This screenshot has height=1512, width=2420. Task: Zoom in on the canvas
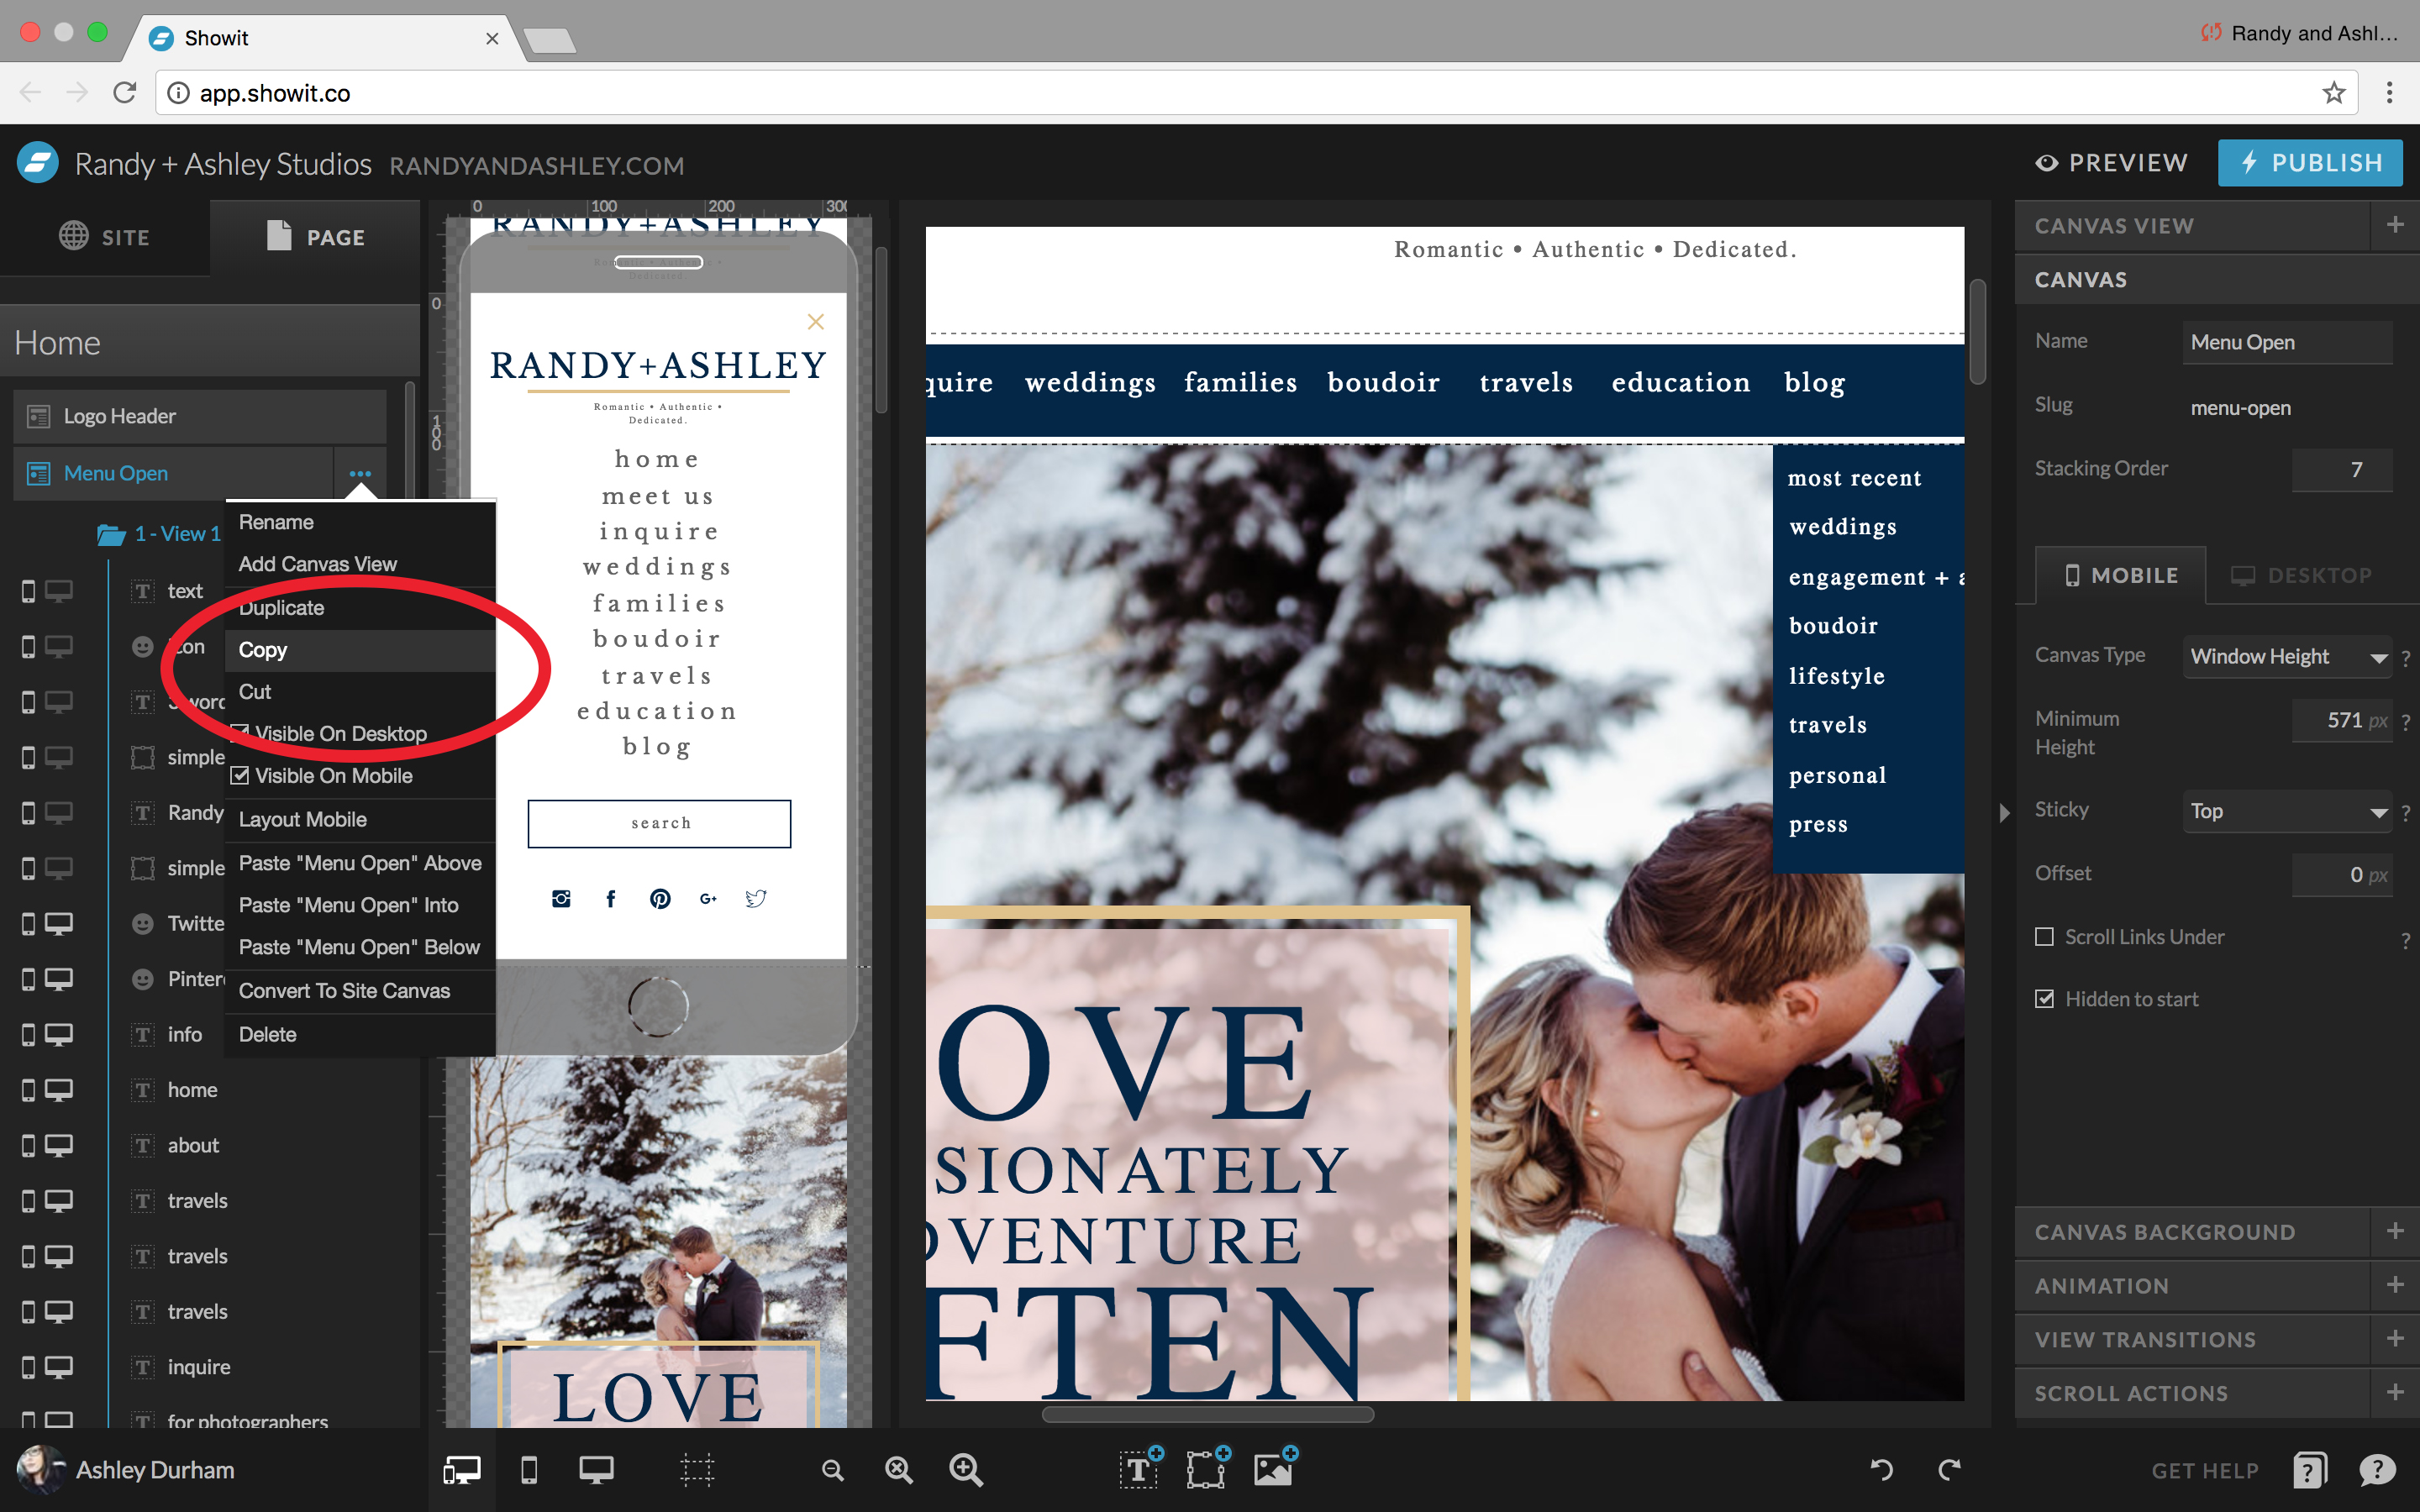point(965,1469)
